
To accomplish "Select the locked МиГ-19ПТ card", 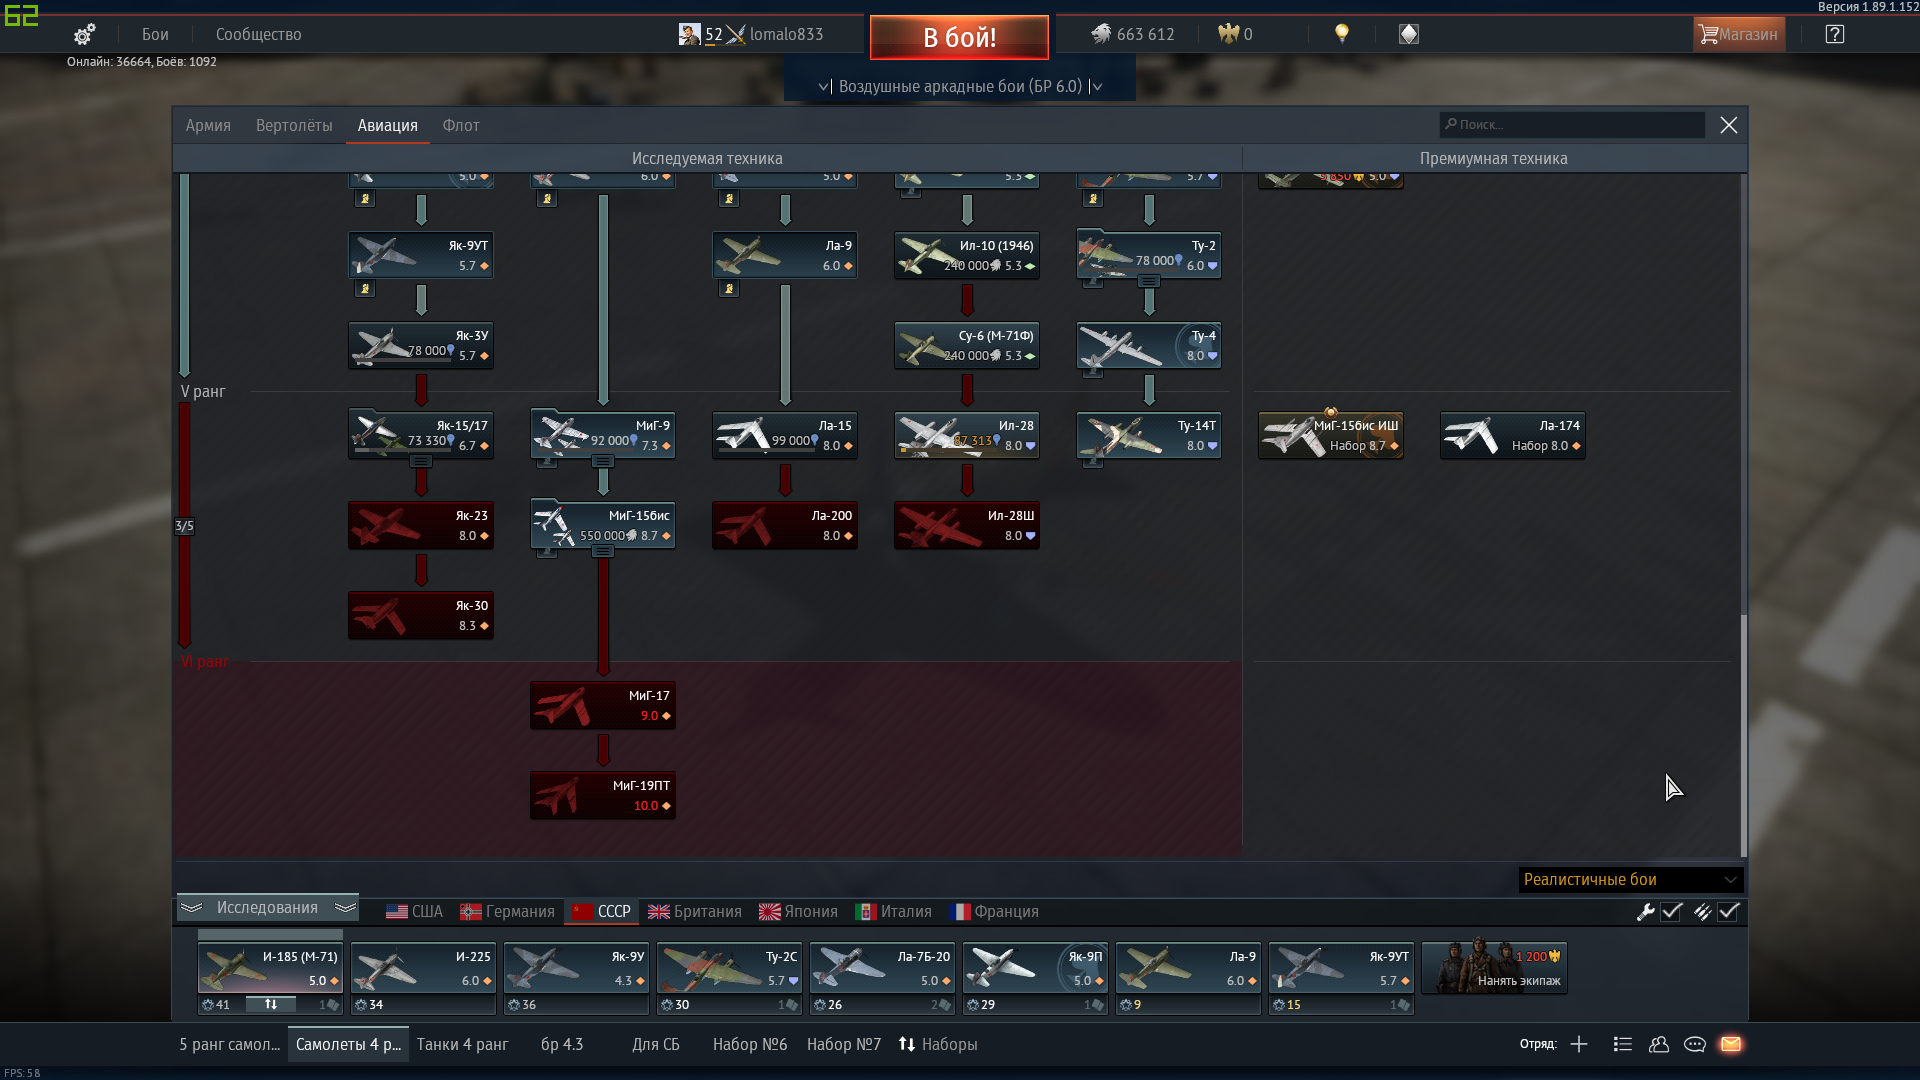I will 603,795.
